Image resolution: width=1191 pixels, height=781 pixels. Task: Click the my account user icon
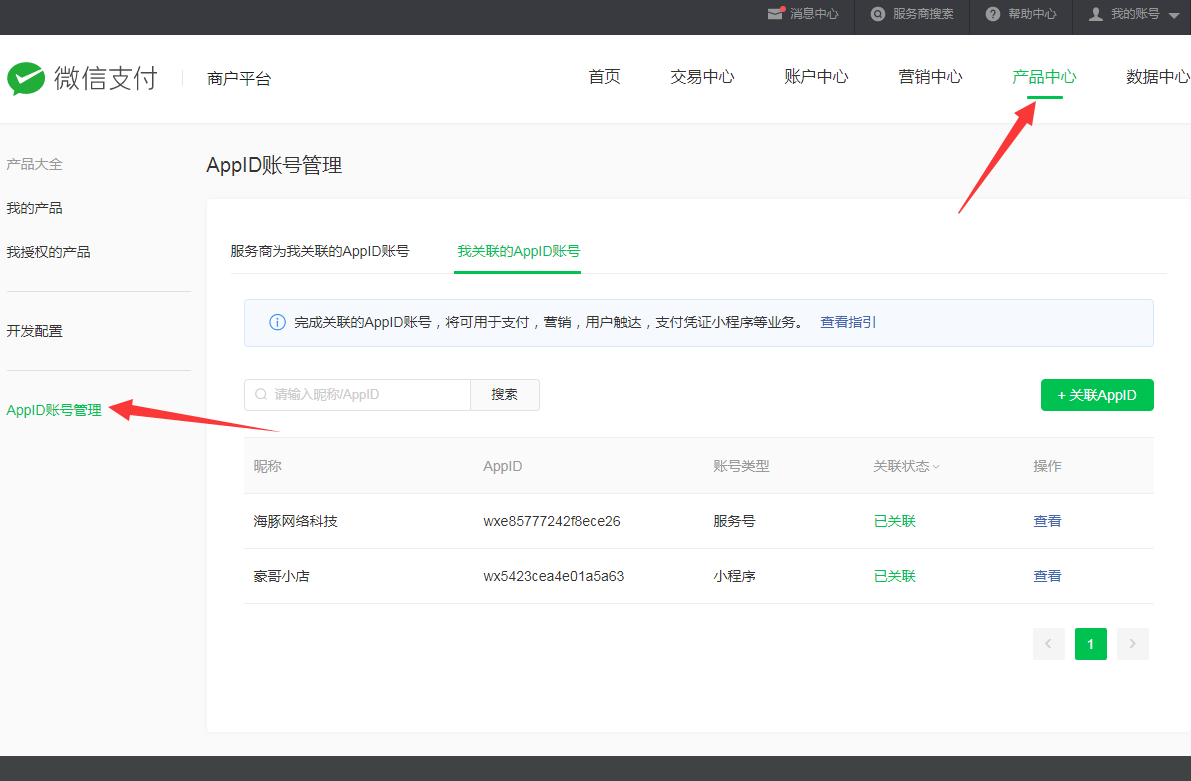click(x=1095, y=14)
